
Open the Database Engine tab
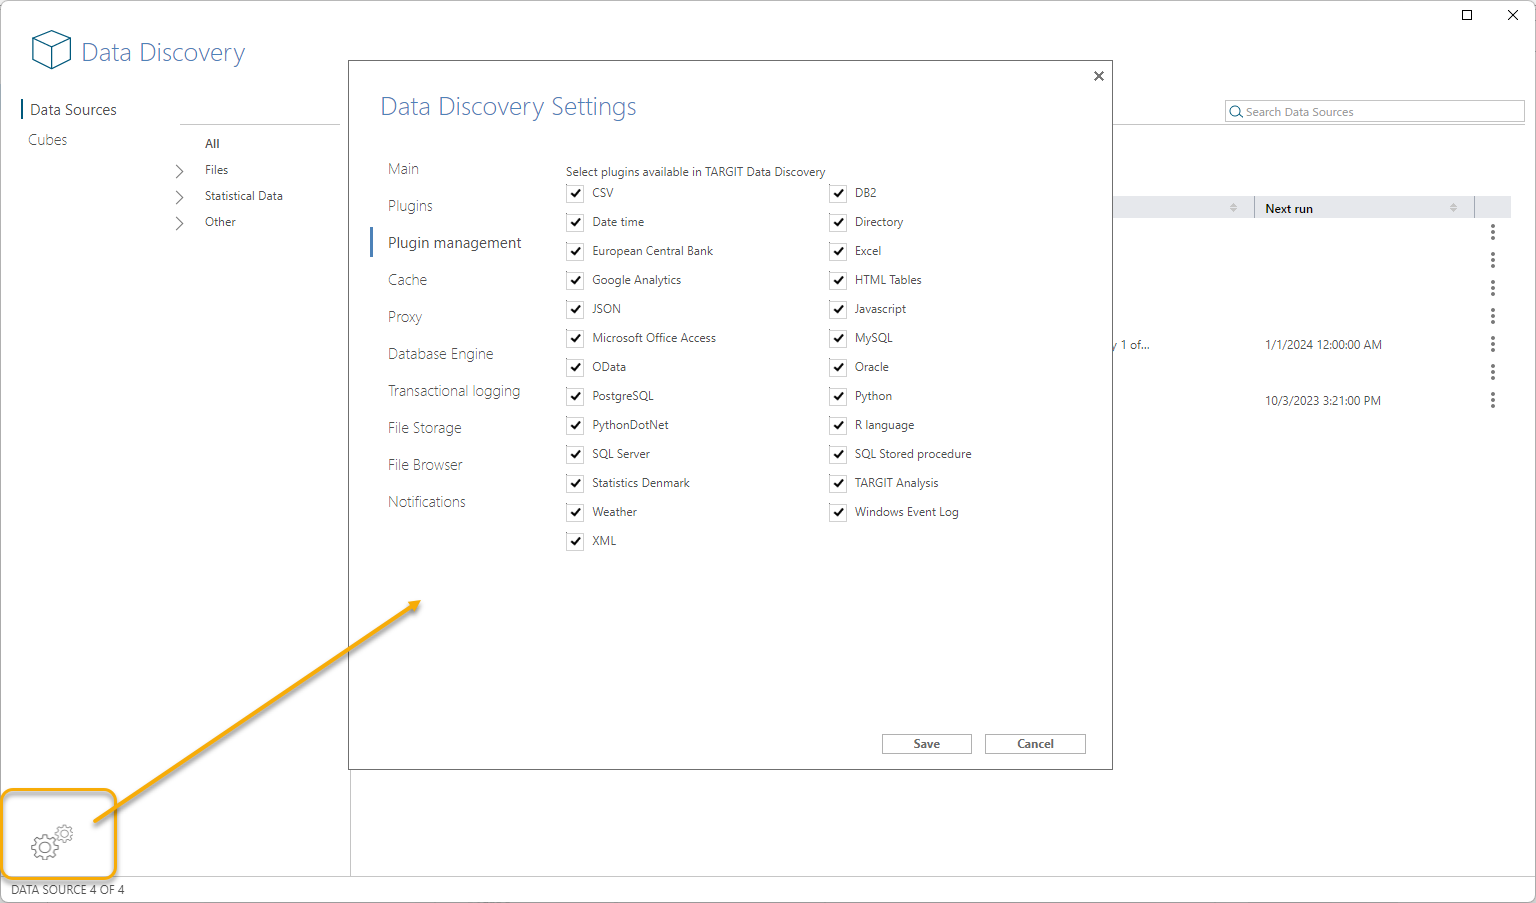tap(440, 354)
